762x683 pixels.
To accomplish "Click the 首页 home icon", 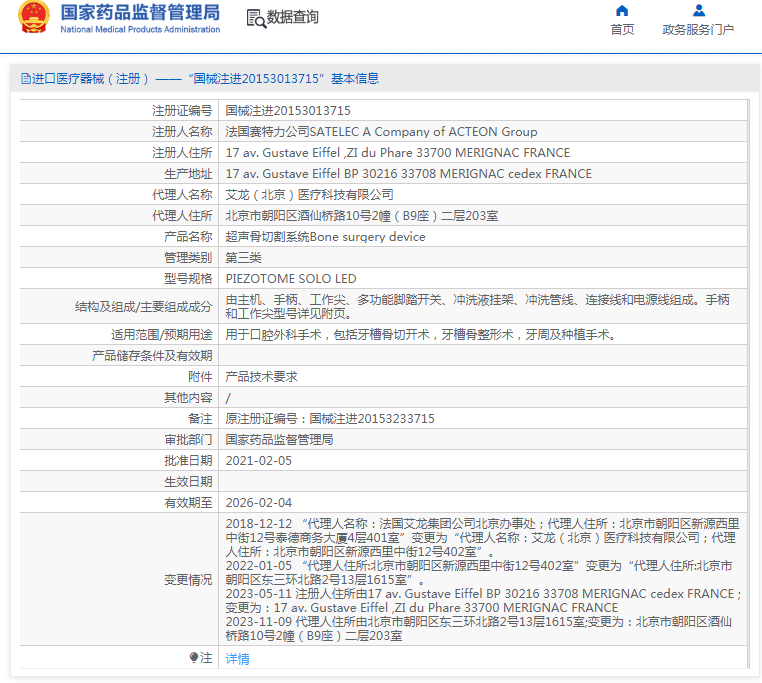I will click(622, 11).
